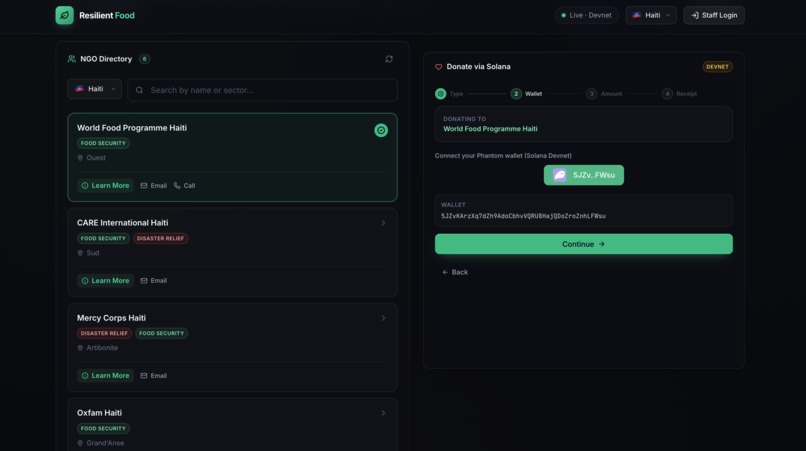The height and width of the screenshot is (451, 806).
Task: Click the Disaster Relief tag on CARE International
Action: click(x=160, y=239)
